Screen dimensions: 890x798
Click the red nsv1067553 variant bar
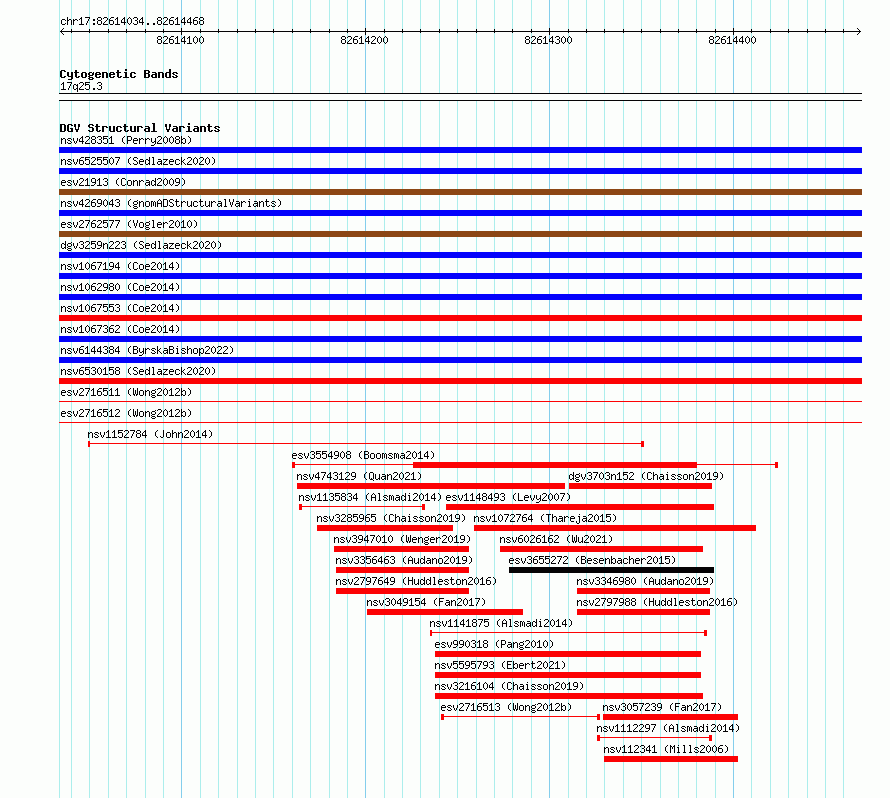coord(460,318)
